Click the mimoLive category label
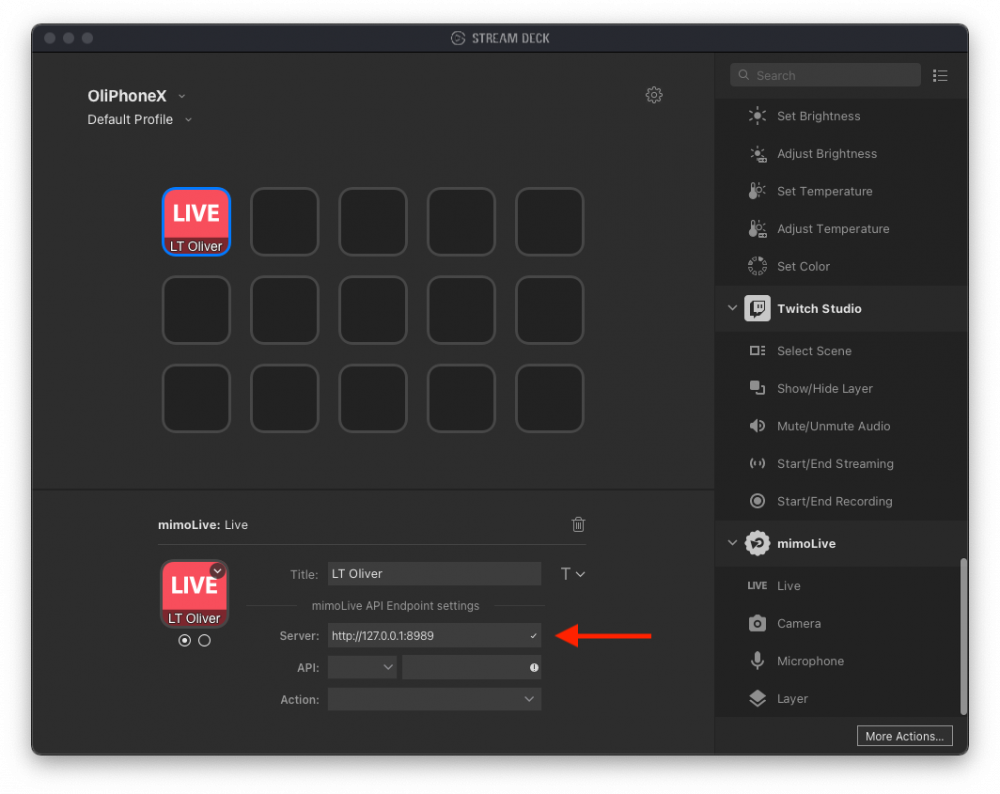 coord(806,543)
